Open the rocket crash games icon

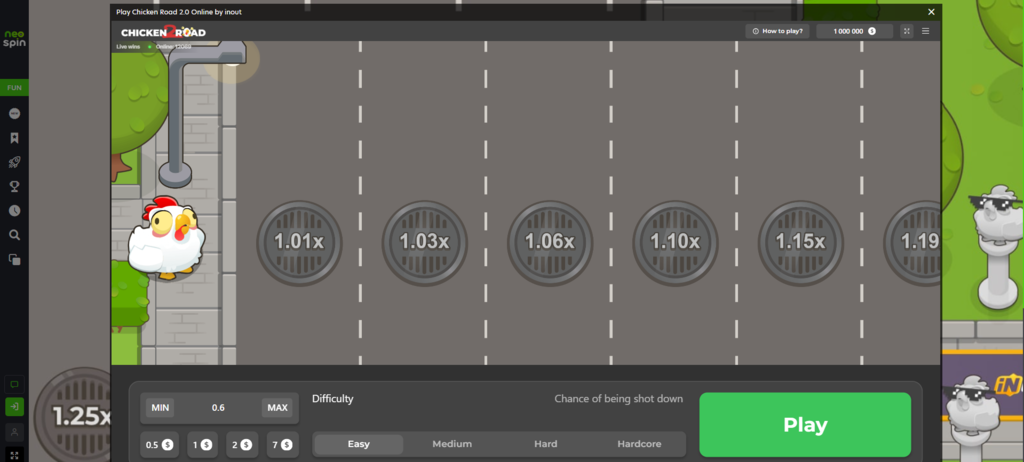(x=14, y=162)
